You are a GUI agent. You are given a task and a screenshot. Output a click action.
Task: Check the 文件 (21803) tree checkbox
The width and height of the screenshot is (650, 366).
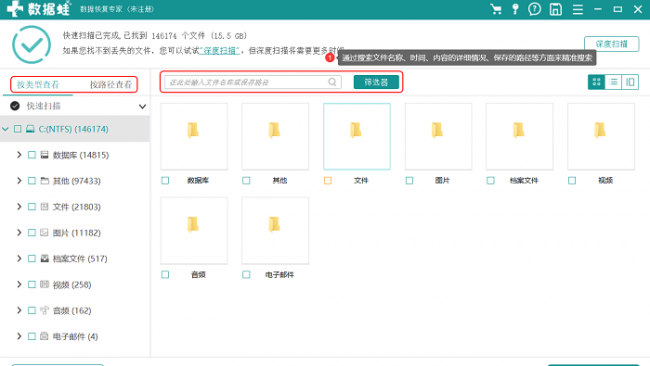point(32,206)
